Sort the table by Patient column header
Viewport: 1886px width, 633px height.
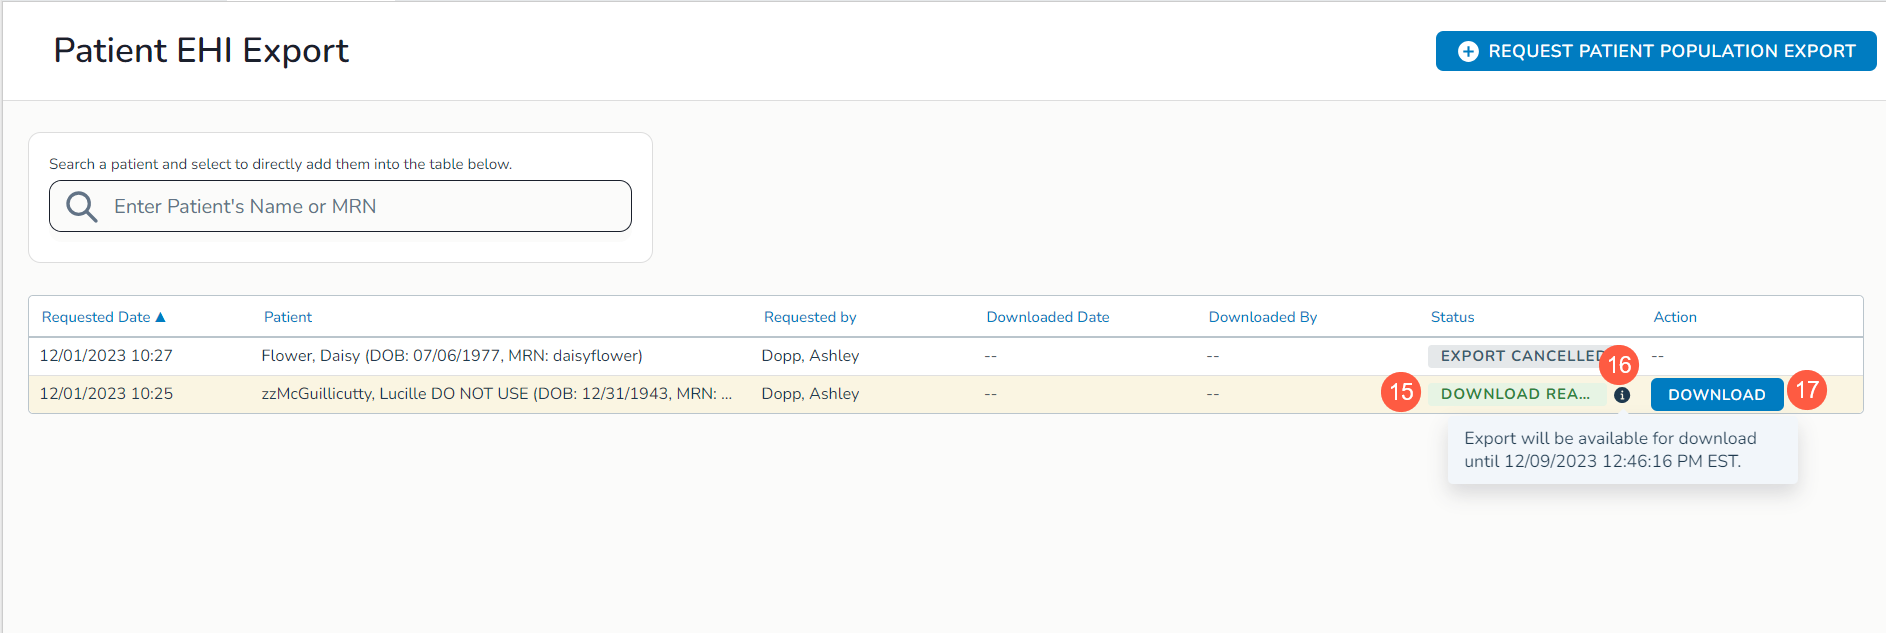click(288, 317)
